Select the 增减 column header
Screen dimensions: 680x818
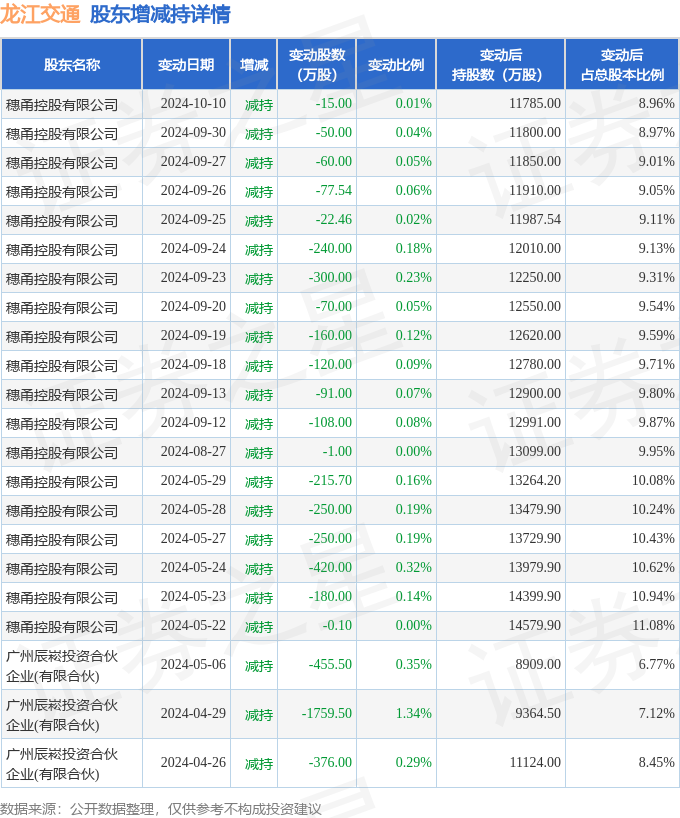point(254,65)
